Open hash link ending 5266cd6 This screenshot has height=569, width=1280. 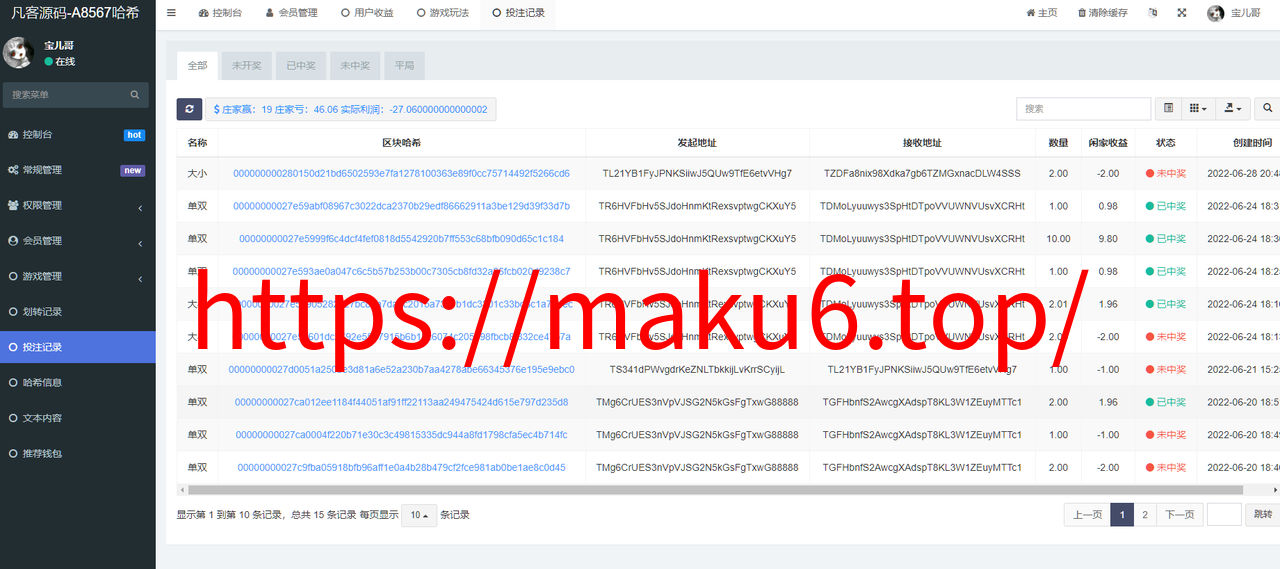(401, 174)
